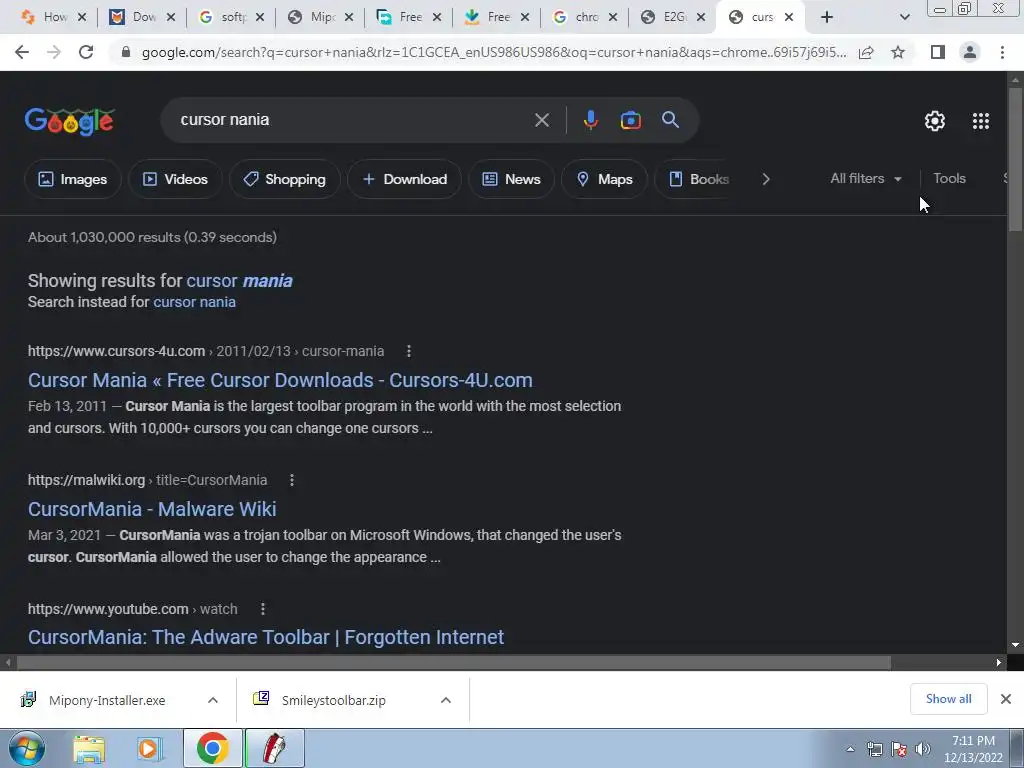This screenshot has width=1024, height=768.
Task: Filter results by Maps
Action: (604, 179)
